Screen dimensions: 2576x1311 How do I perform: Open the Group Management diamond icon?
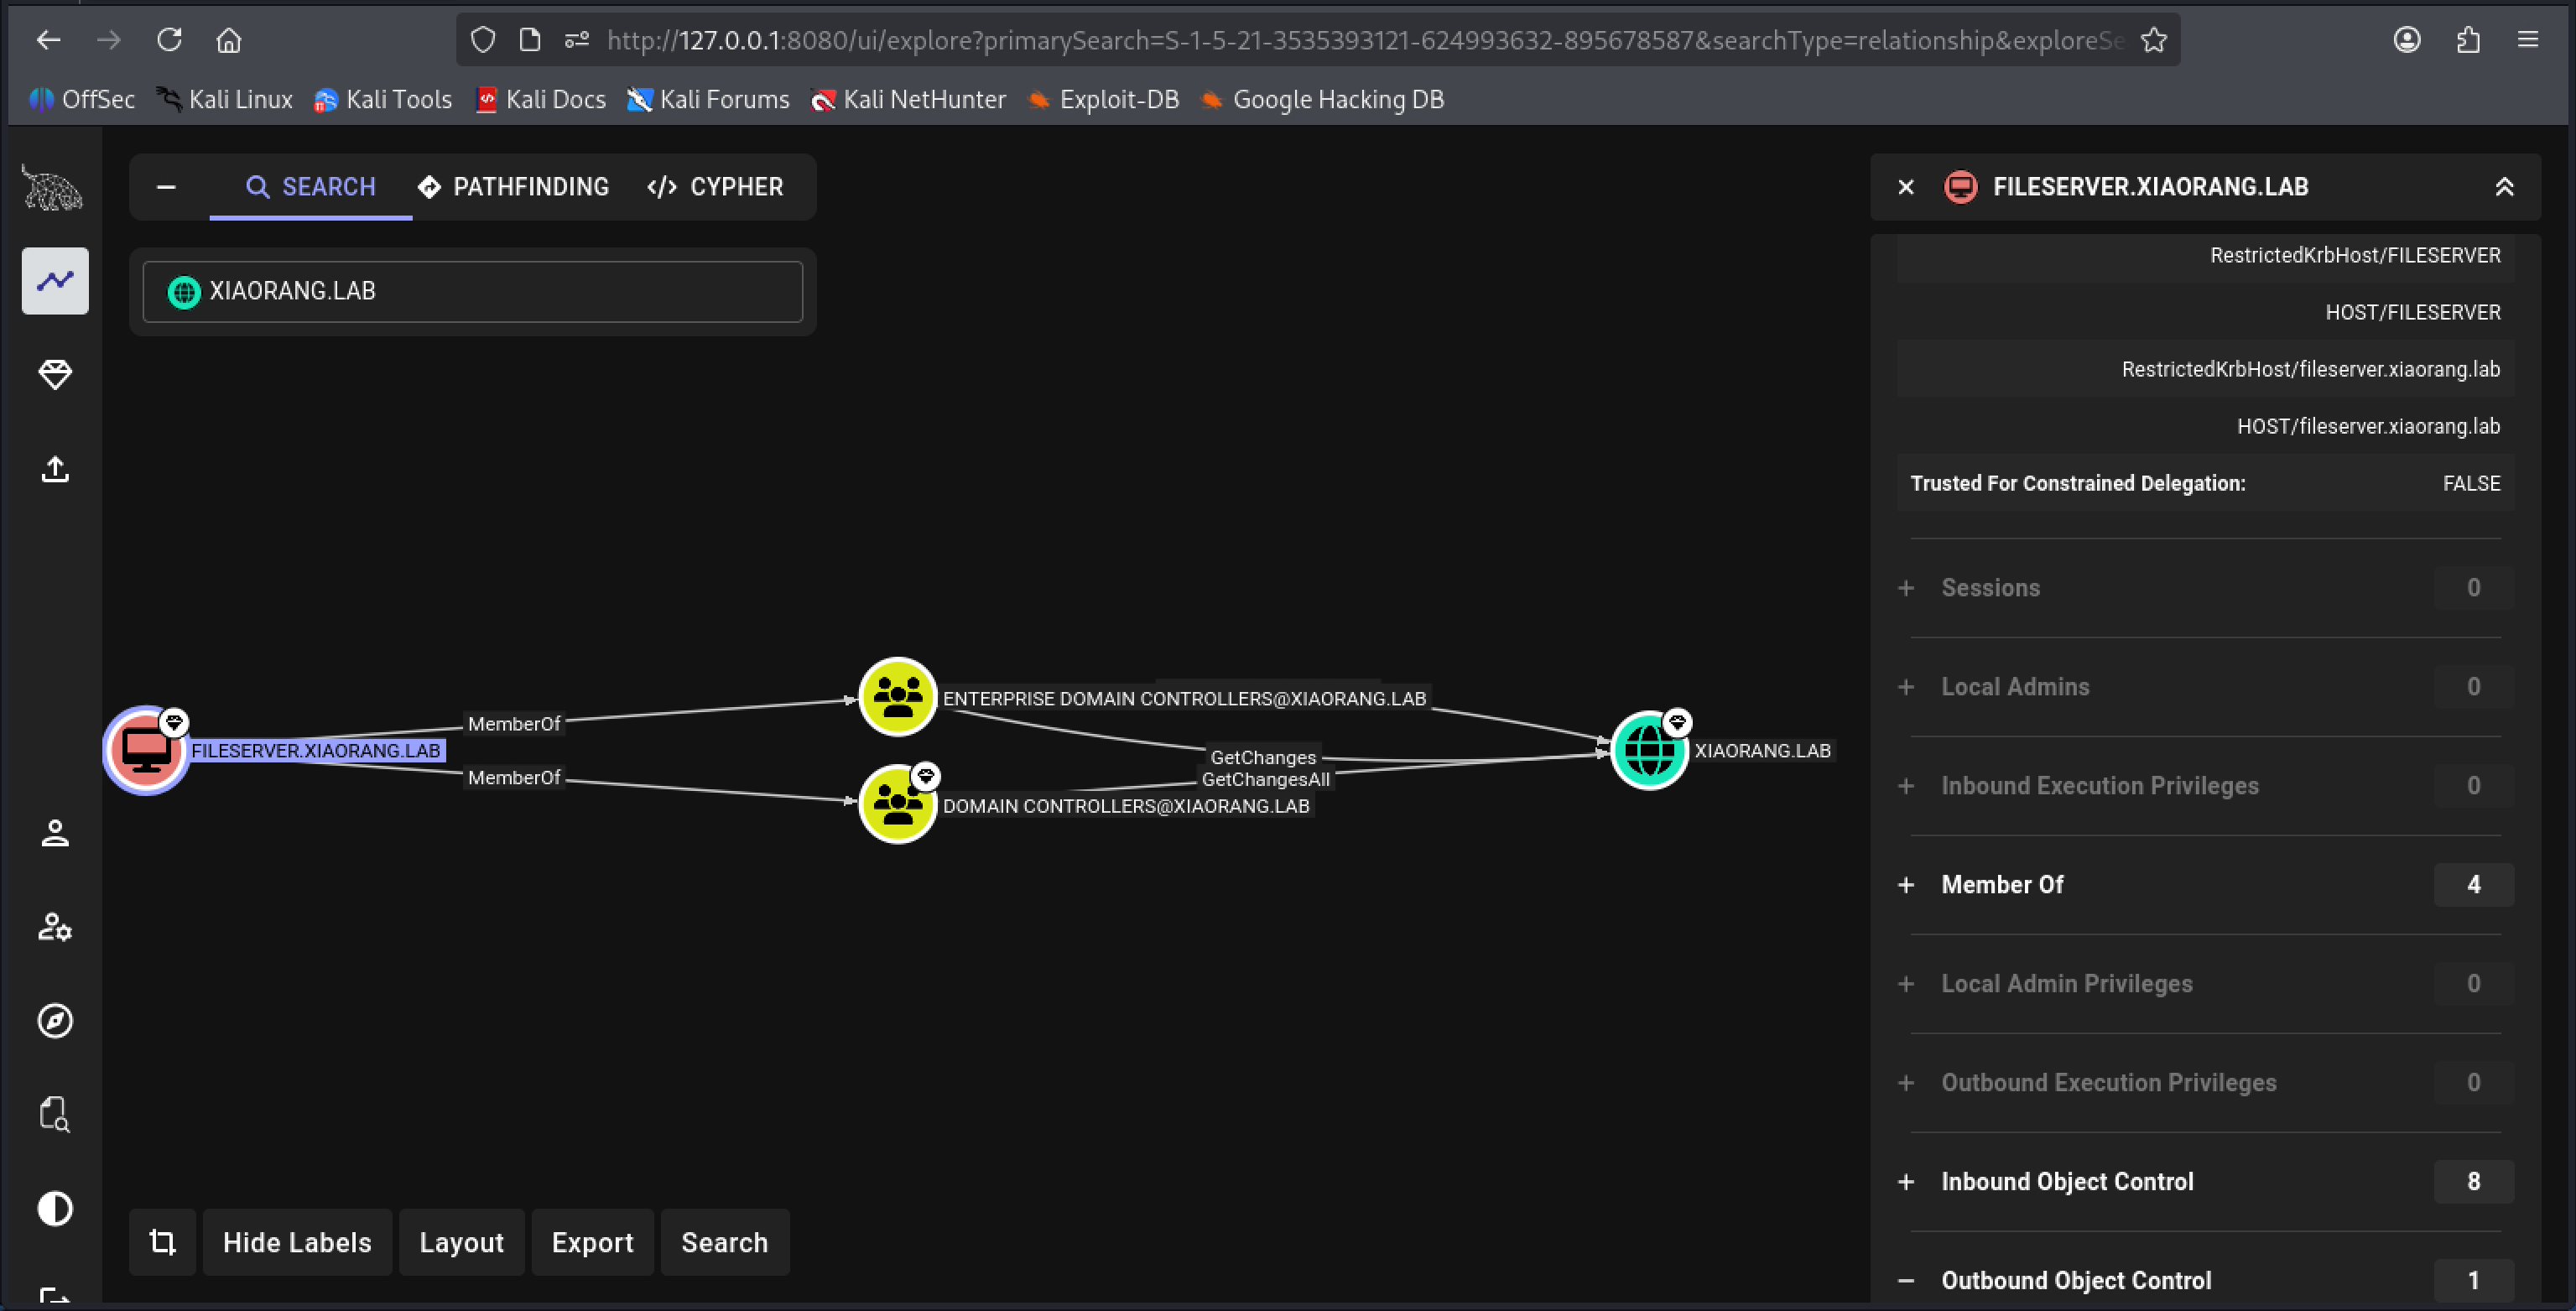55,375
